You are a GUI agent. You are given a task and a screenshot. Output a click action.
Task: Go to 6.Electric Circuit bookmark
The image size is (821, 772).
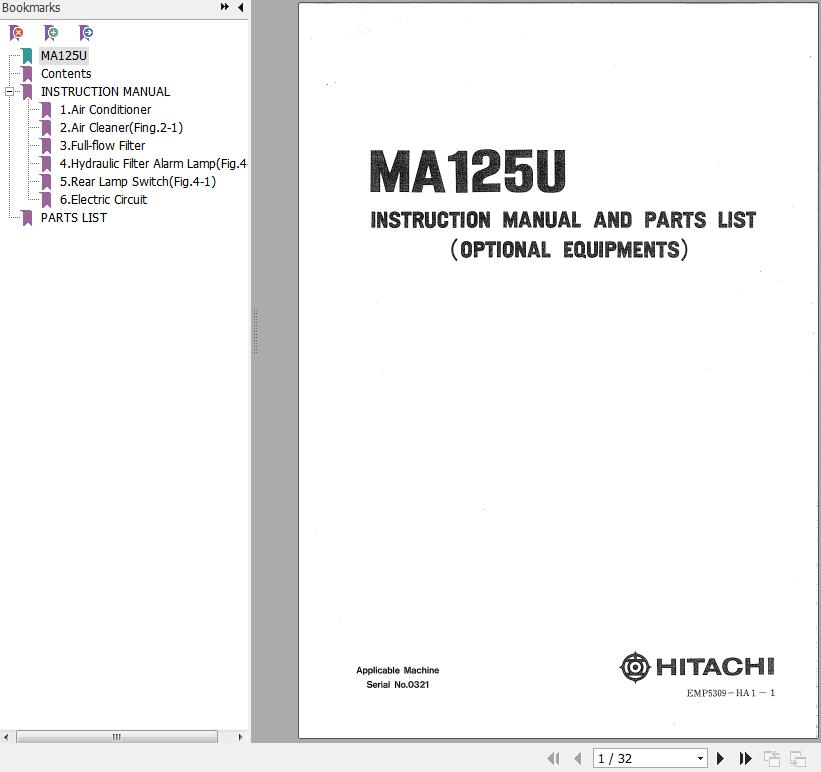[104, 200]
